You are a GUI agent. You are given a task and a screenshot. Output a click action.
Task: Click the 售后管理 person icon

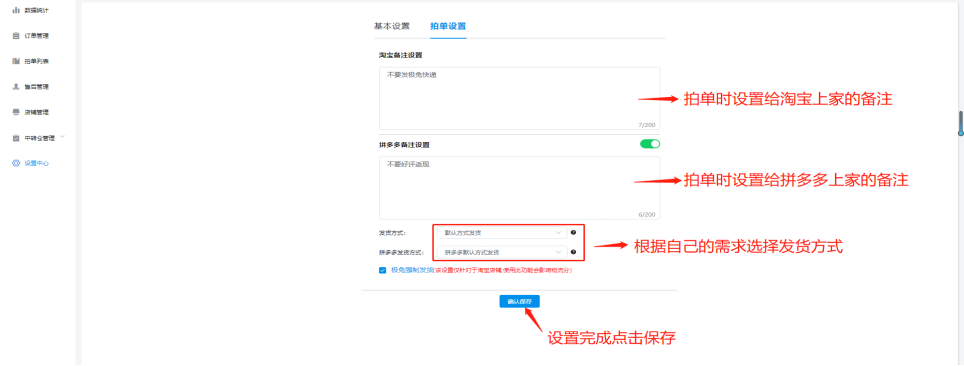tap(16, 87)
